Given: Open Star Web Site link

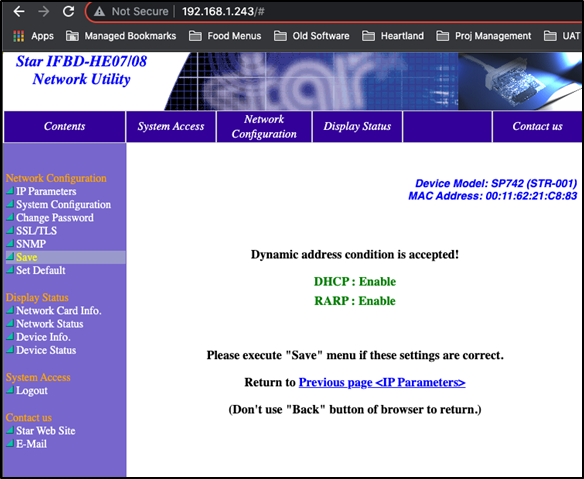Looking at the screenshot, I should [45, 431].
